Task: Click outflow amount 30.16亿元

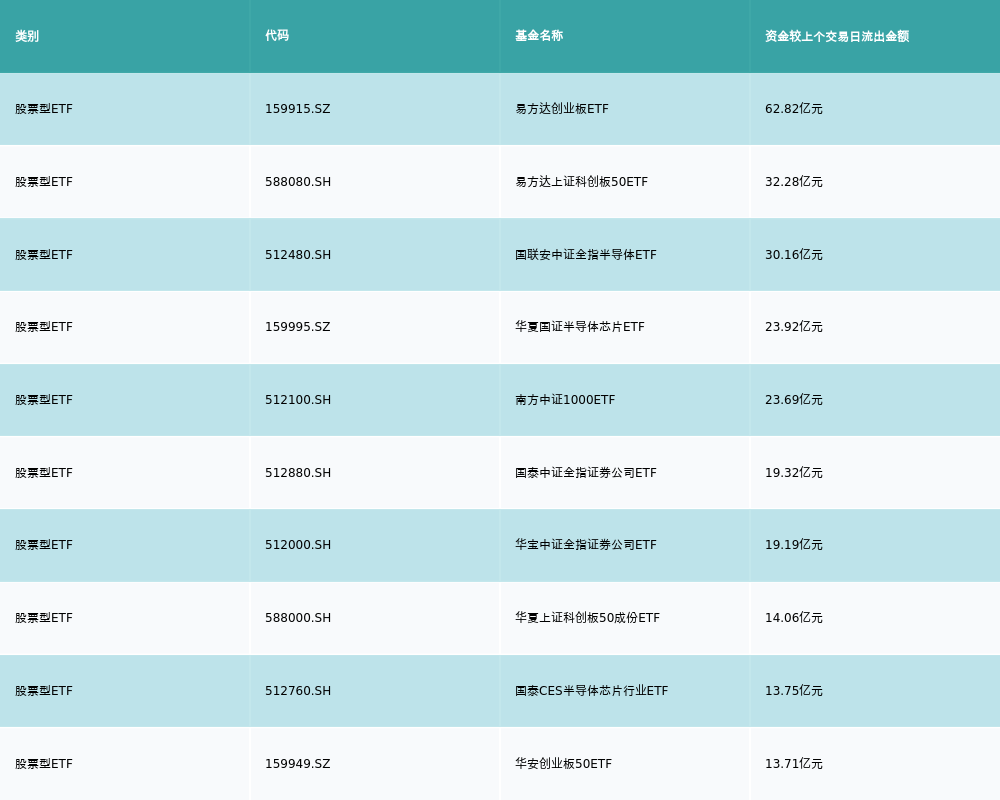Action: 793,255
